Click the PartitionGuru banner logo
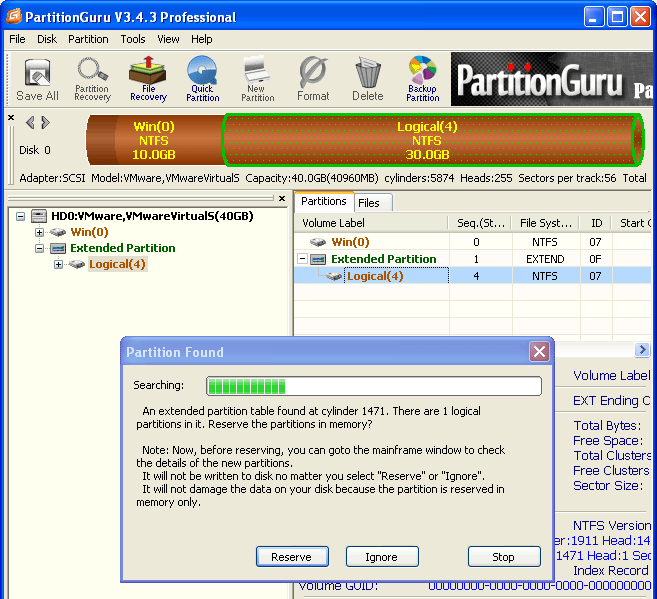Viewport: 657px width, 599px height. (551, 80)
